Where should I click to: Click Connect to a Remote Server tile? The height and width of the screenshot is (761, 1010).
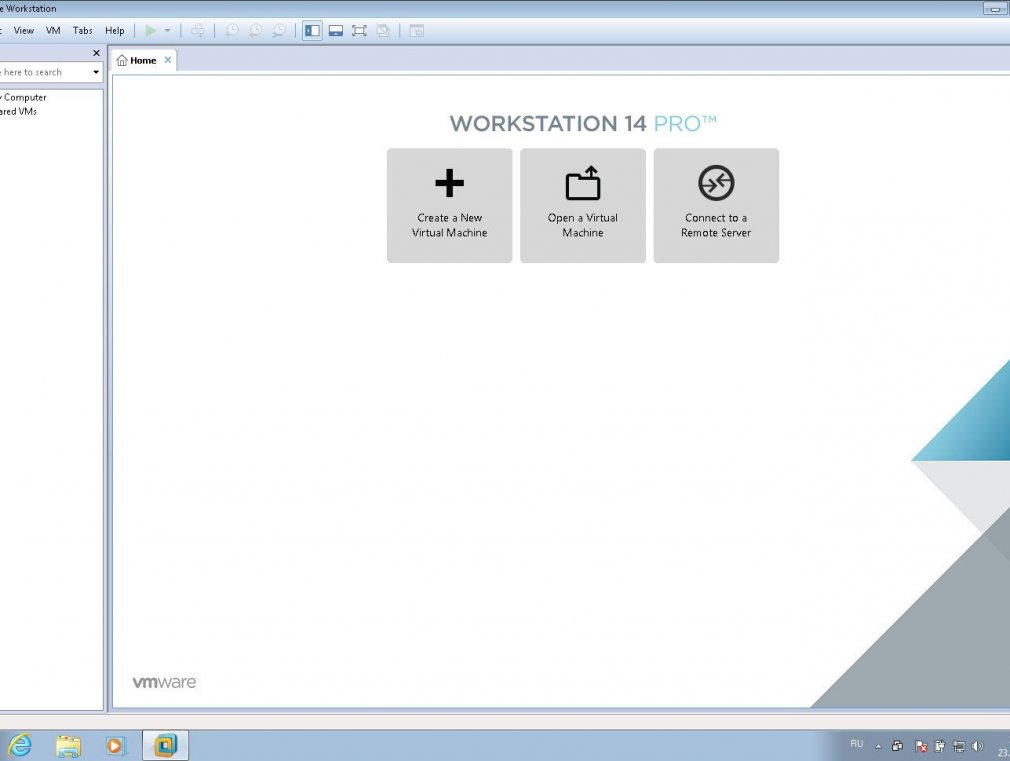pyautogui.click(x=716, y=206)
